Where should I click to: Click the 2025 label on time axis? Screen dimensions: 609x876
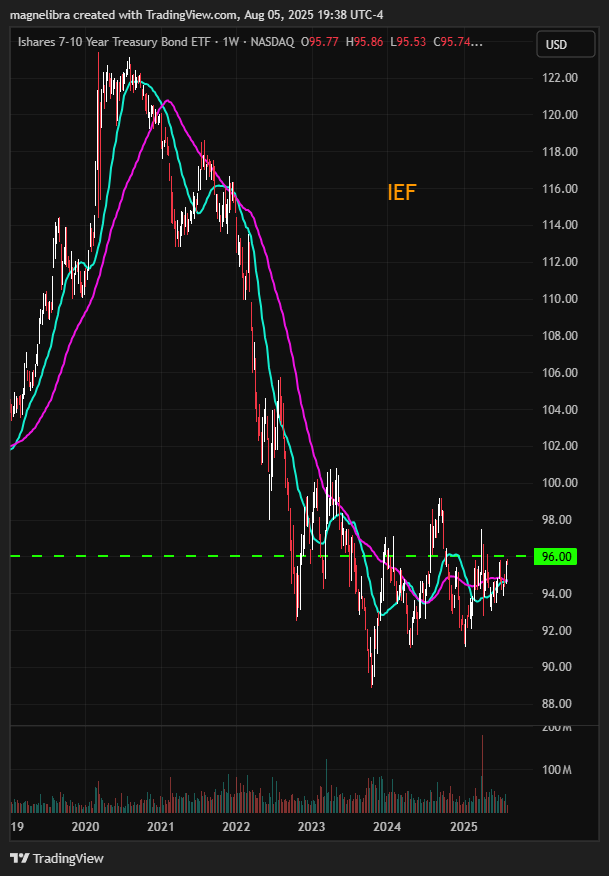point(464,826)
